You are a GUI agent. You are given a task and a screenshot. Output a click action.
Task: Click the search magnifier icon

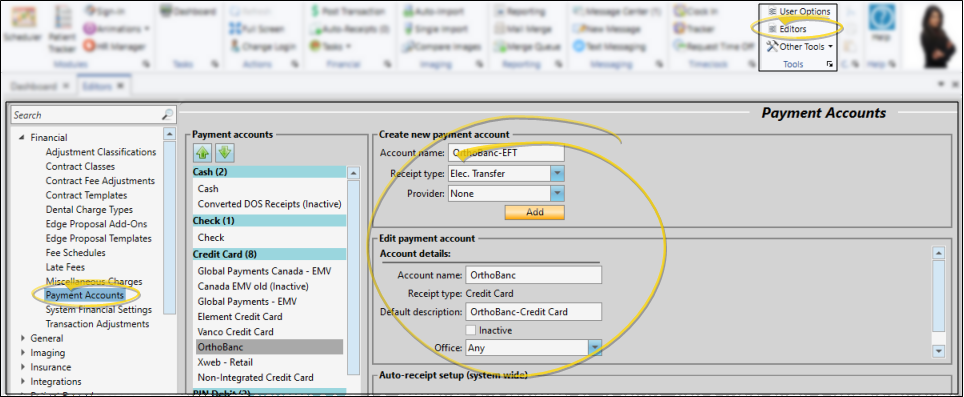(167, 115)
